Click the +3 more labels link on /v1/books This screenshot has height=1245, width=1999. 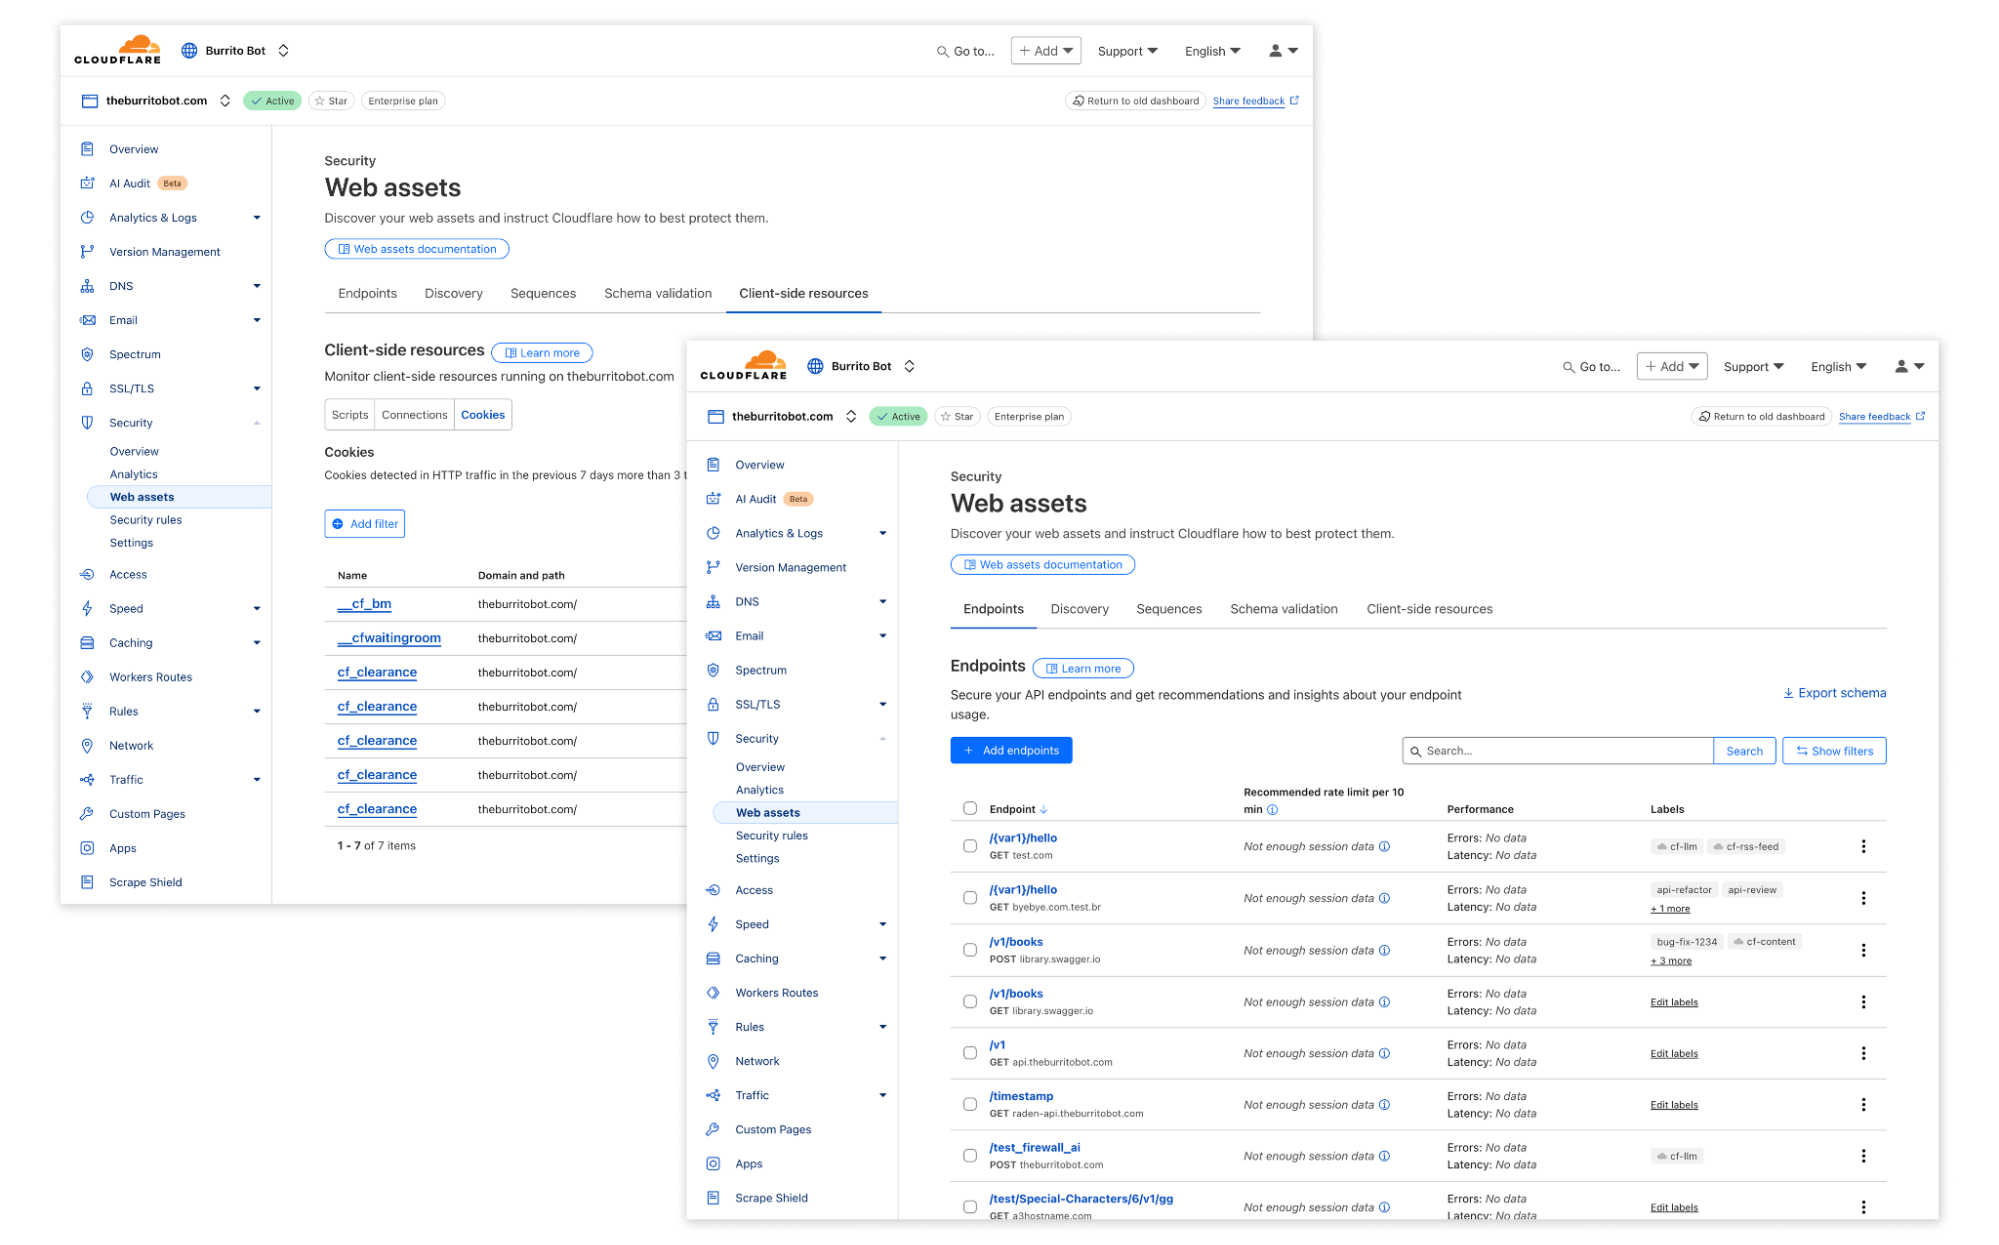point(1670,961)
